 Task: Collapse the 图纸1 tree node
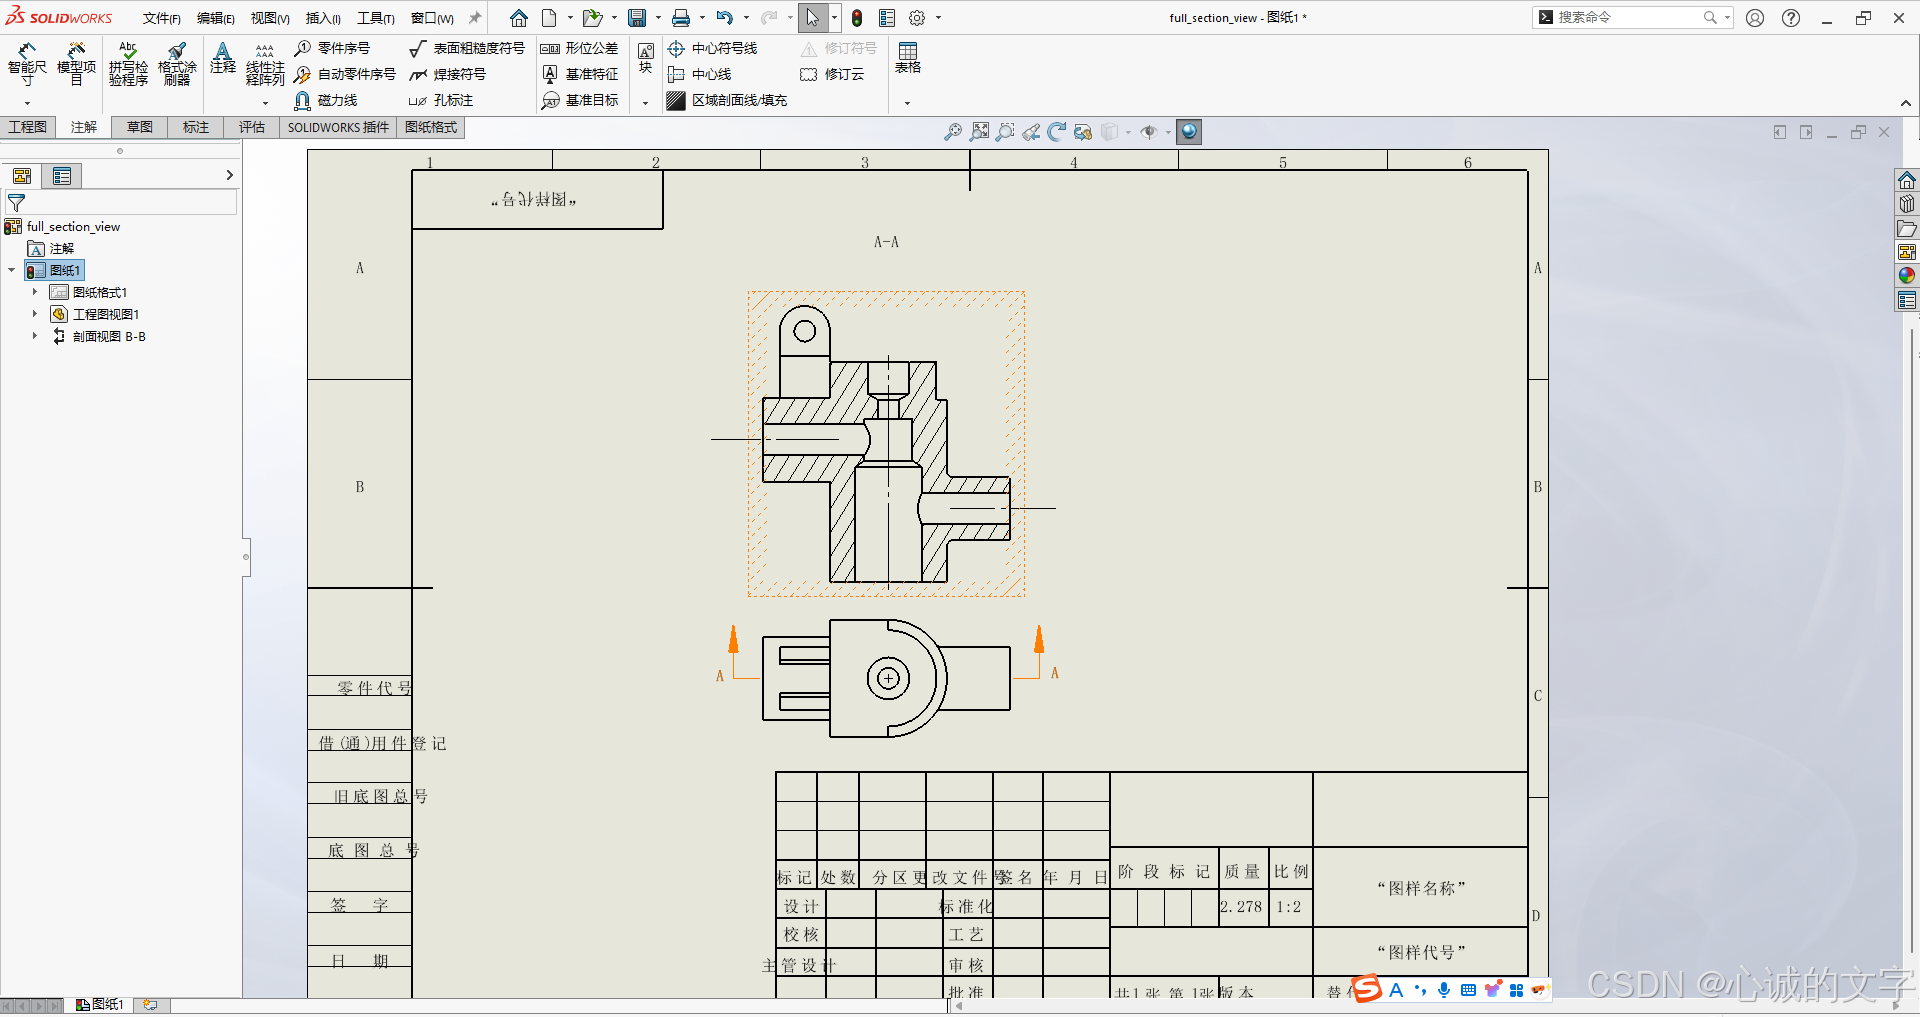pos(12,270)
